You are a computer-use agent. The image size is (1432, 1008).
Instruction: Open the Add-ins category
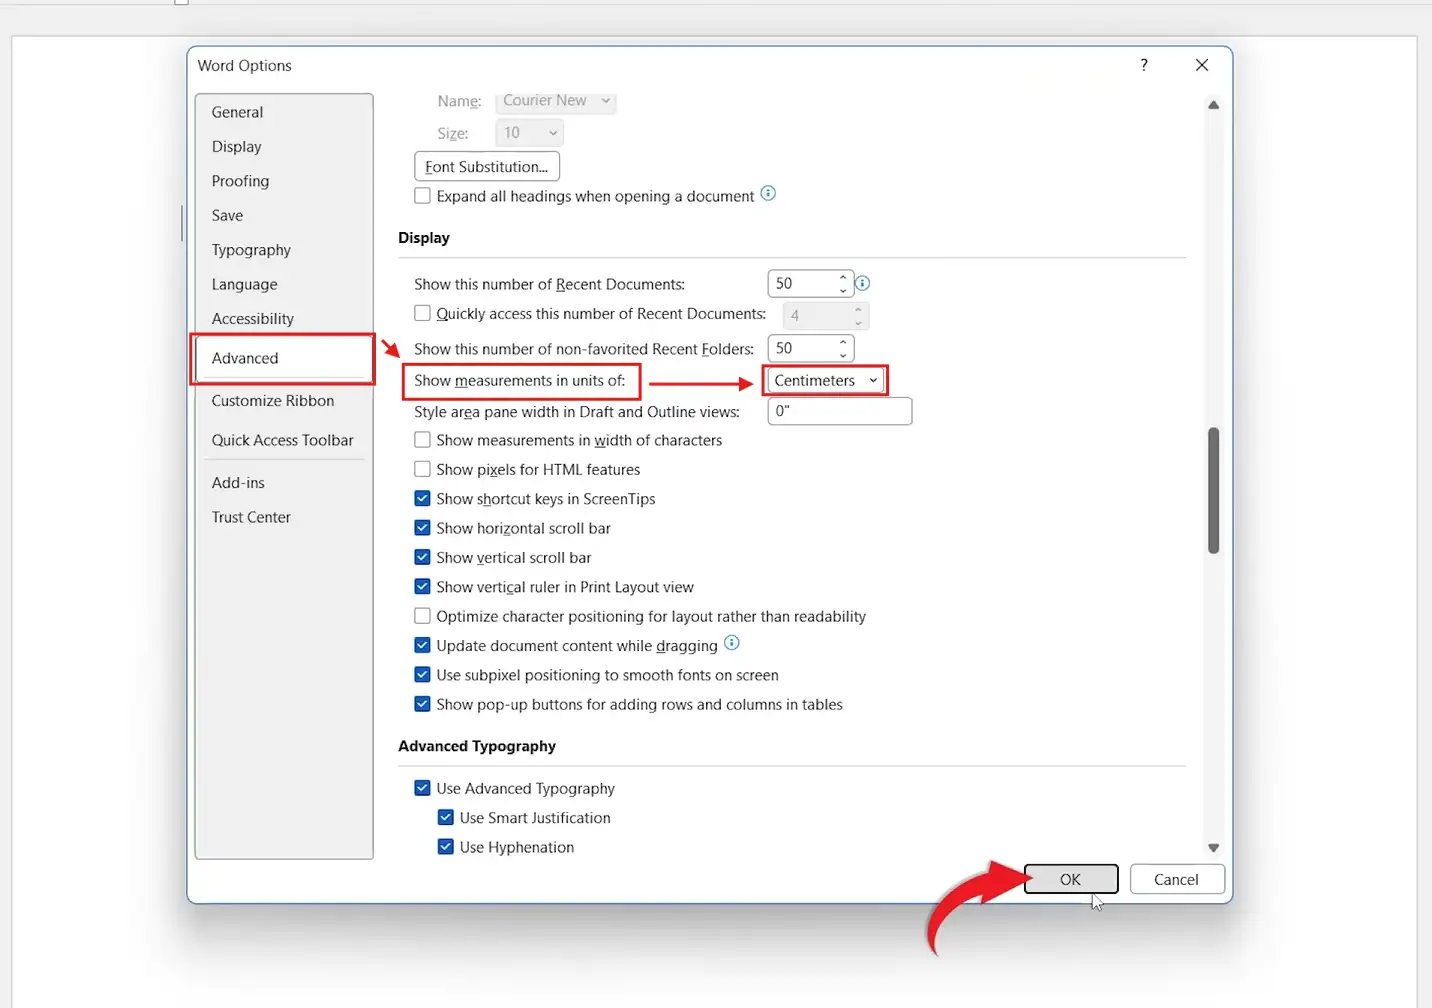(x=284, y=483)
